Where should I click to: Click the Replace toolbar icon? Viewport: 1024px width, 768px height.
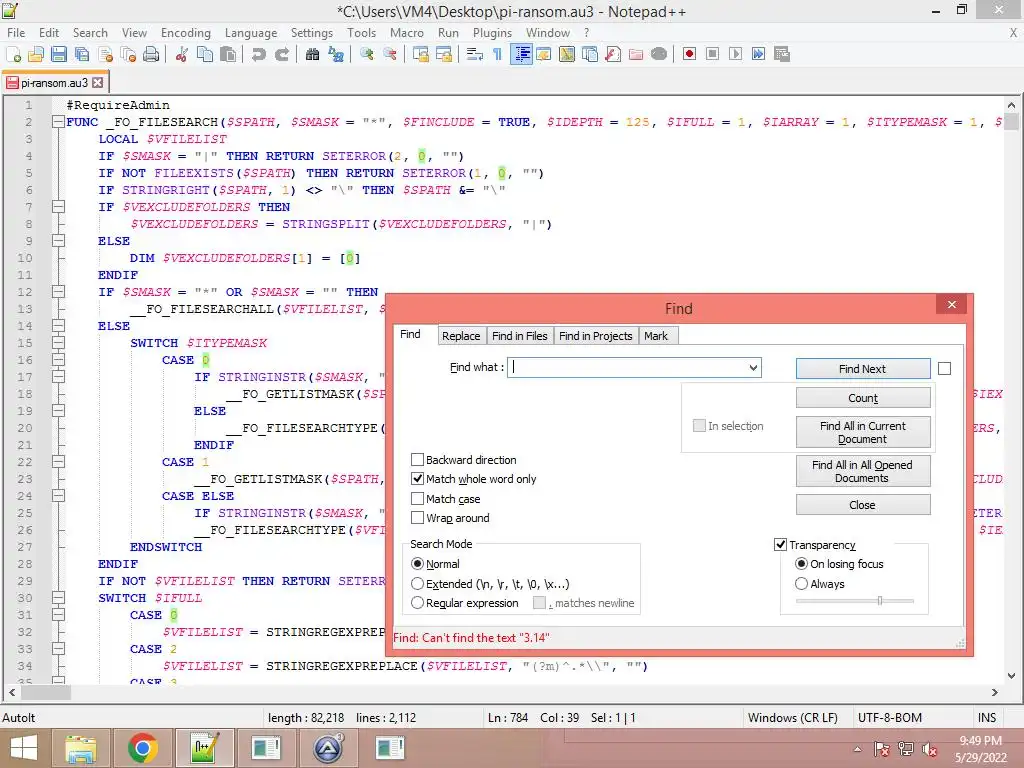(x=336, y=54)
